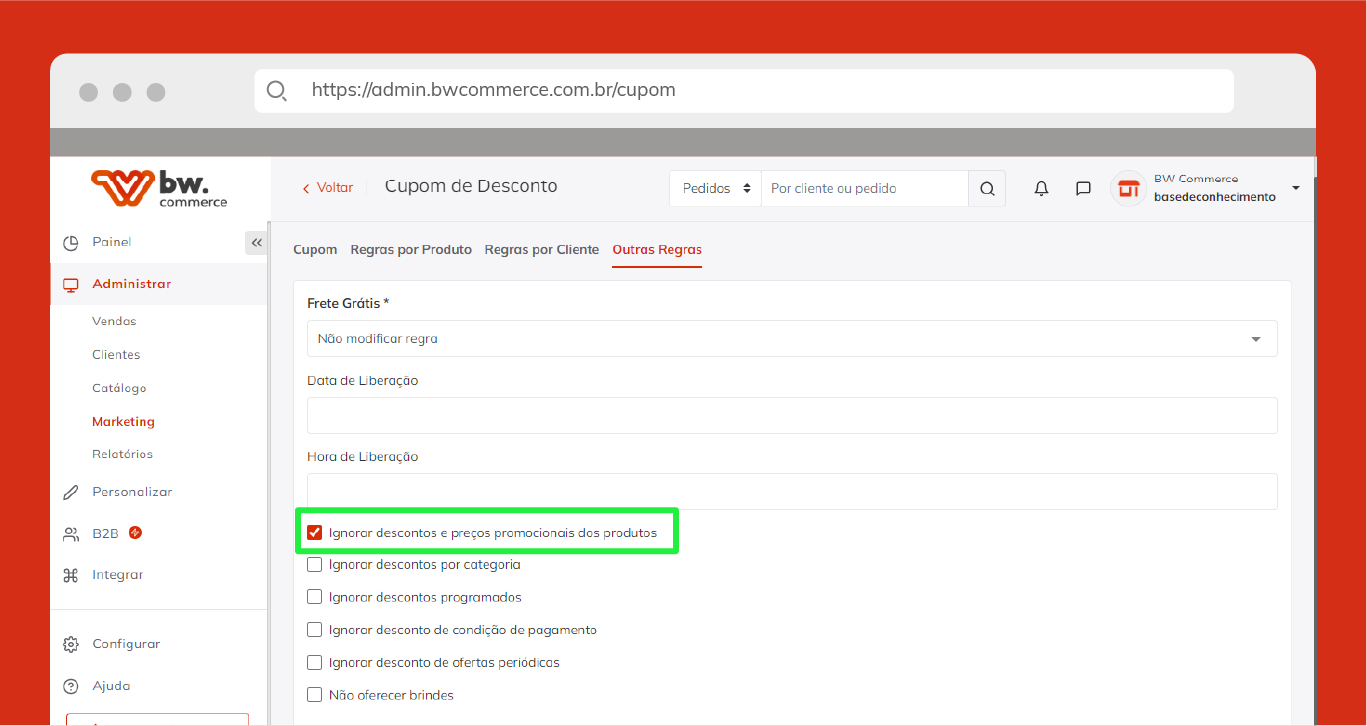Click the bw.commerce logo
Image resolution: width=1367 pixels, height=726 pixels.
(x=159, y=188)
